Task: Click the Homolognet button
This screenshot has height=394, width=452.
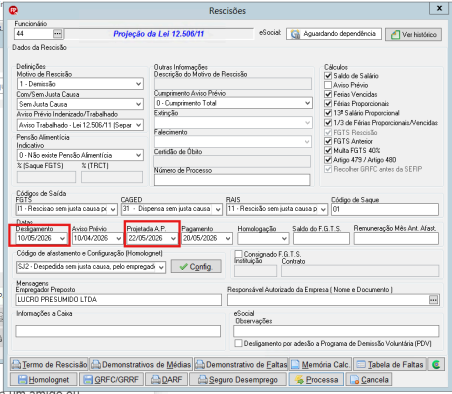Action: tap(44, 379)
